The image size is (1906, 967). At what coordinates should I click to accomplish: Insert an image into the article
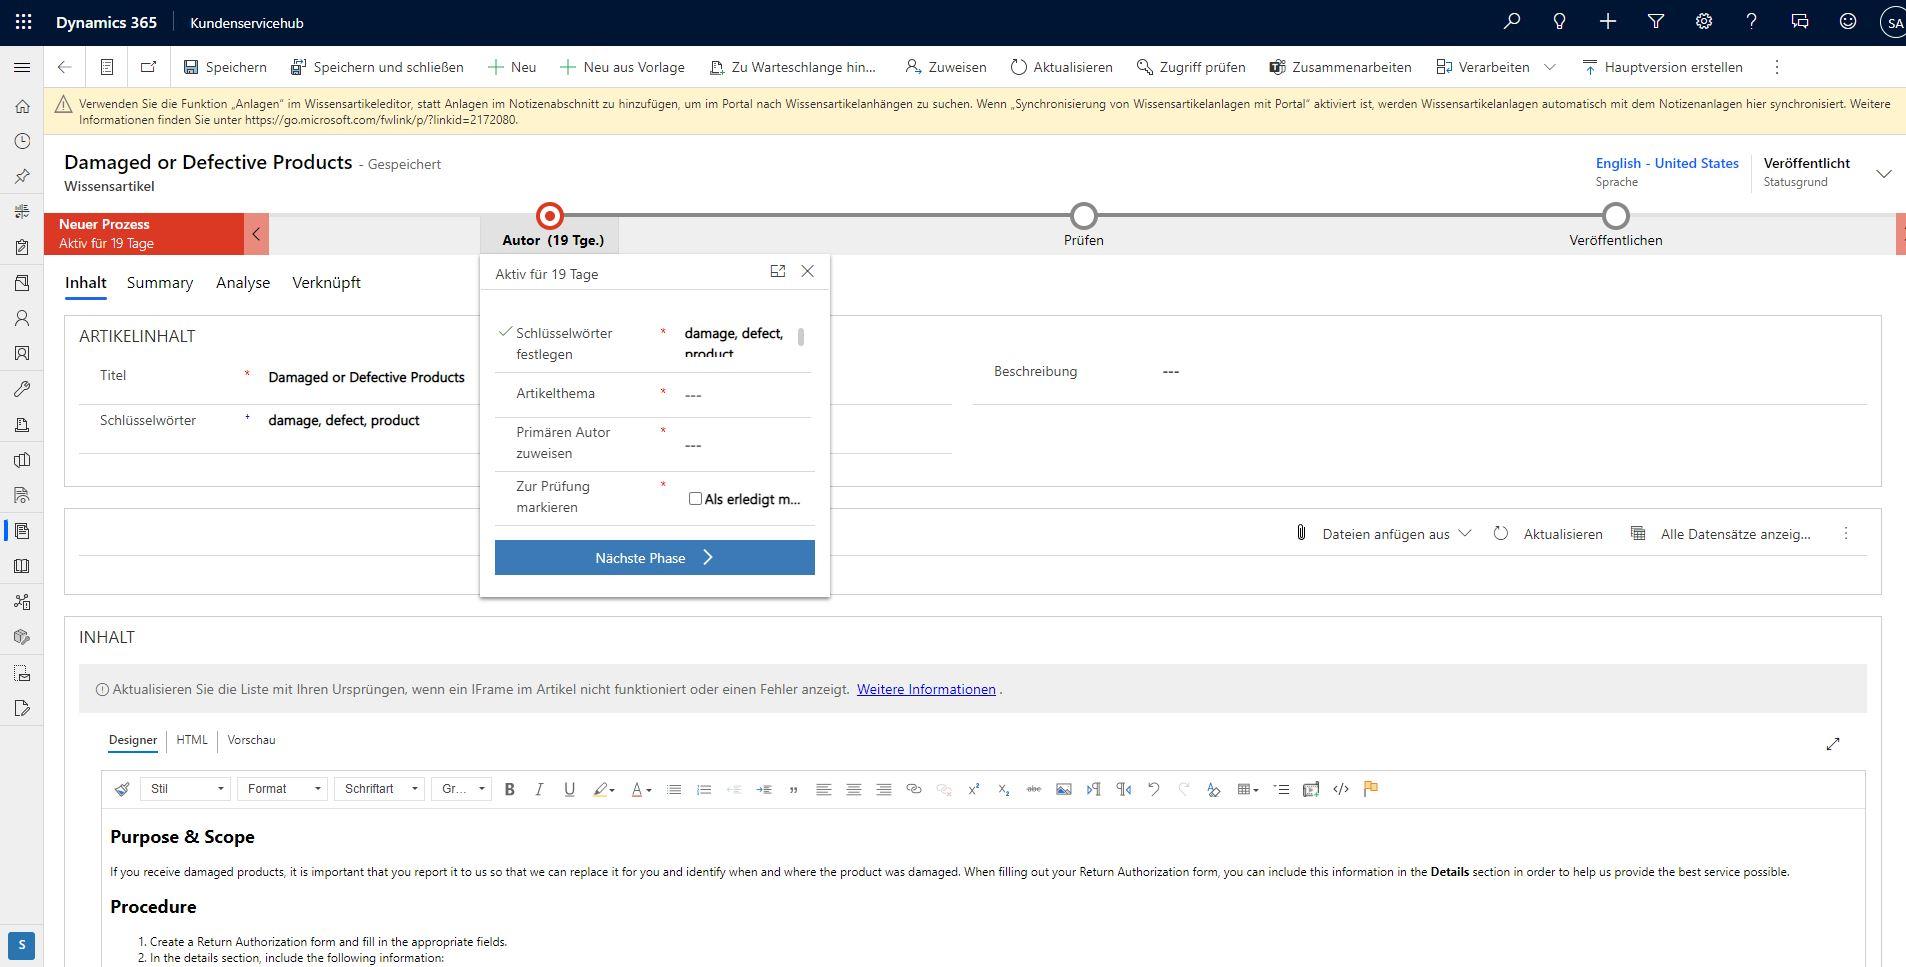click(1064, 789)
